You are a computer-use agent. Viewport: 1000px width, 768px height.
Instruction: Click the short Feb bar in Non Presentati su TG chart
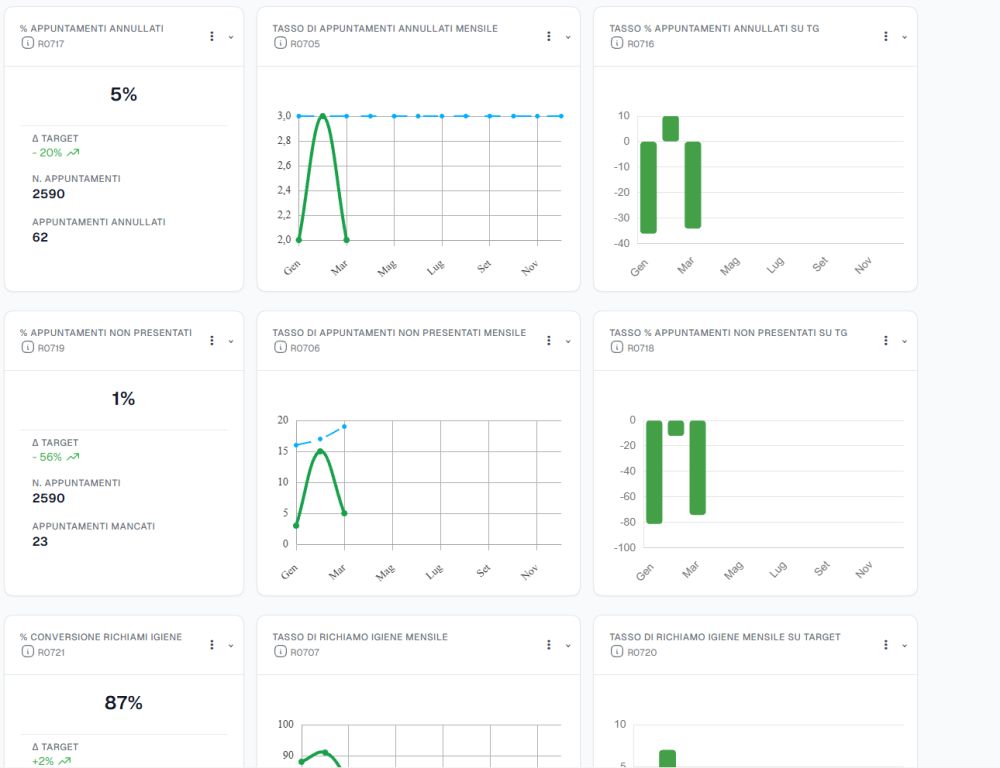coord(676,428)
